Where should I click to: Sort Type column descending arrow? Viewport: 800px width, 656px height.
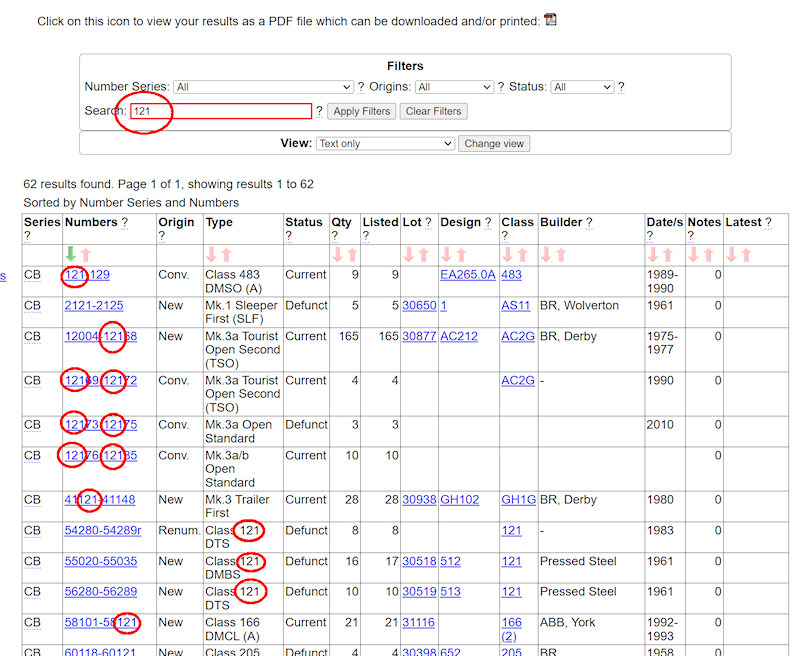coord(211,255)
